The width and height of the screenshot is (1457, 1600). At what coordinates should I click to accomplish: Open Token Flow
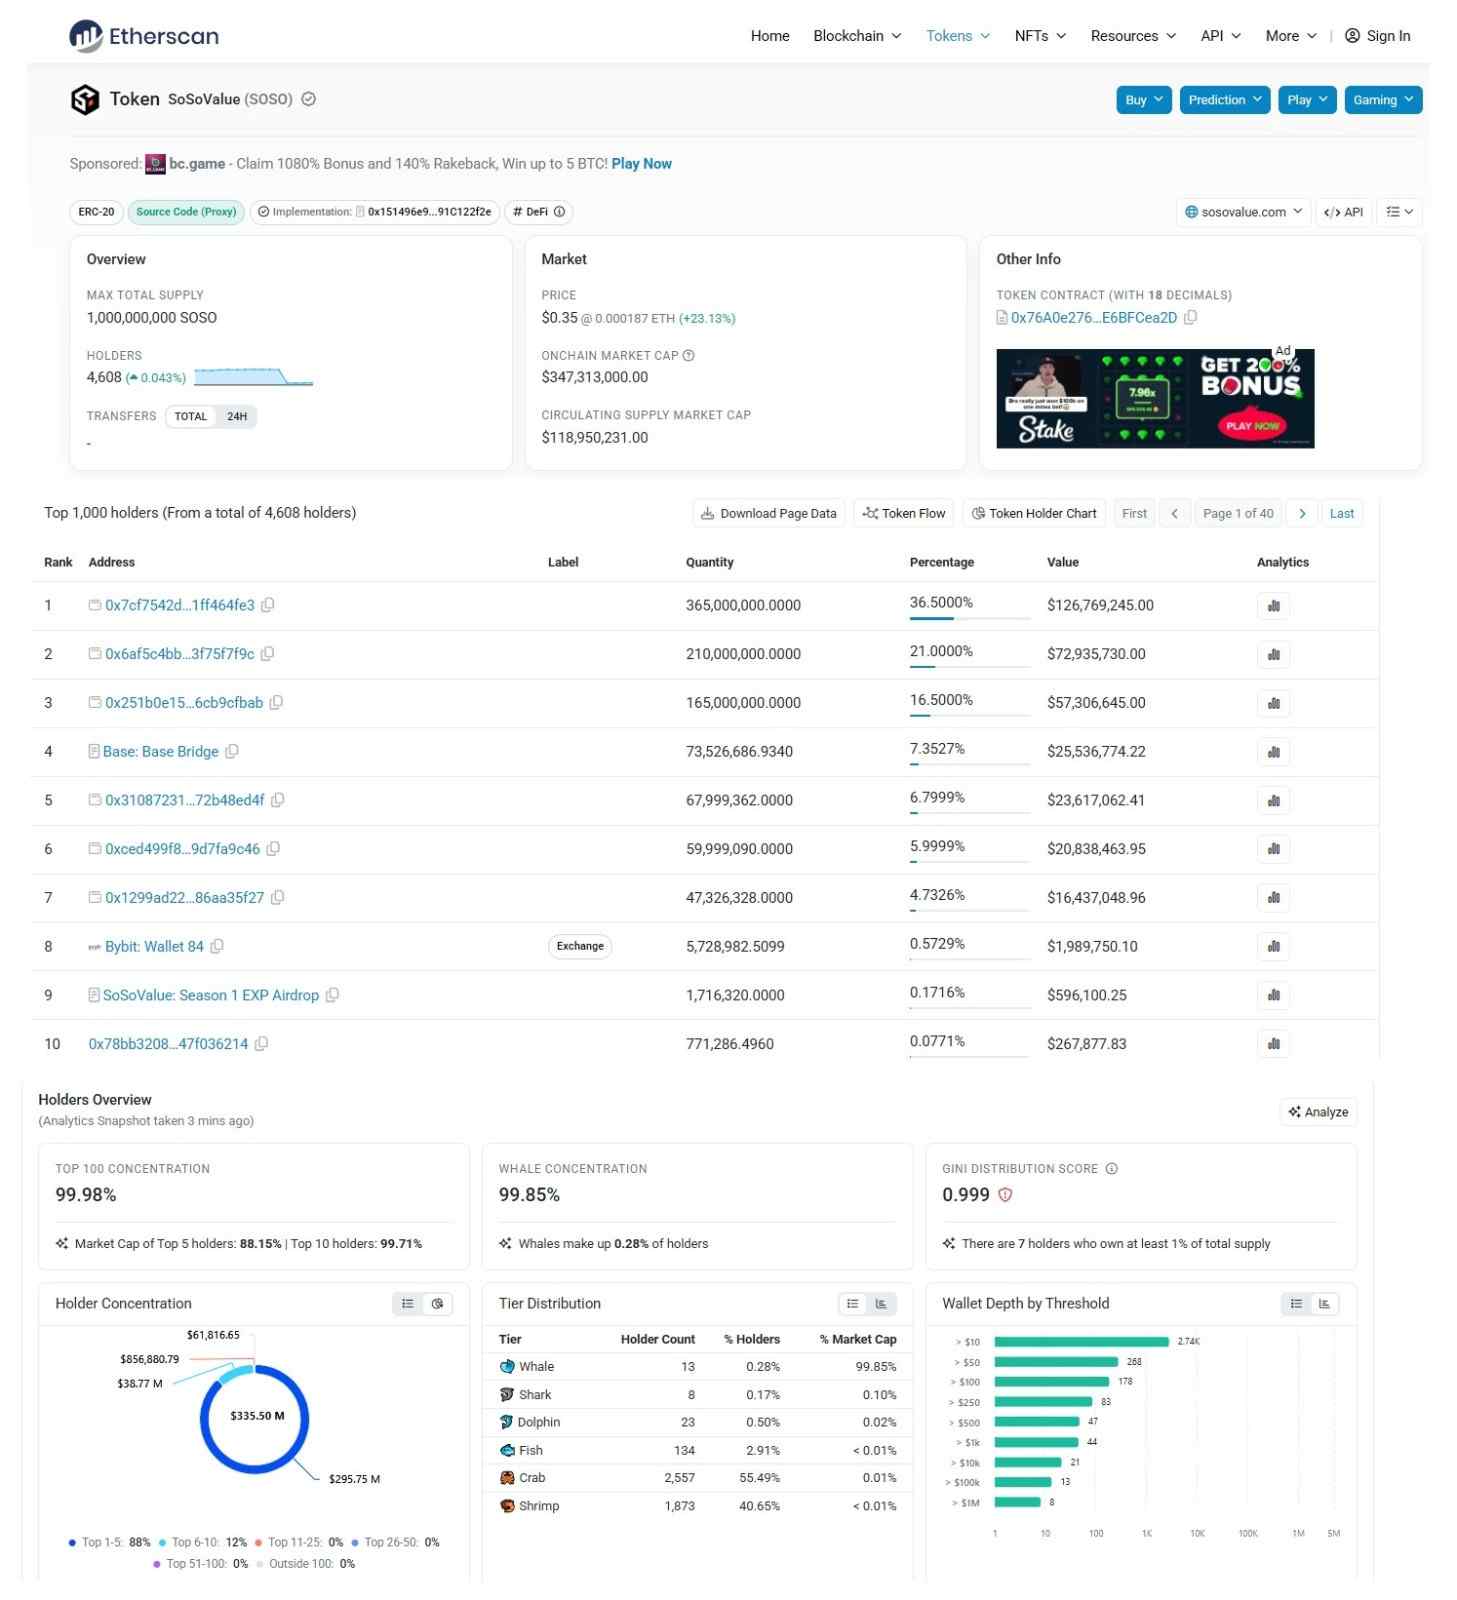pyautogui.click(x=903, y=513)
